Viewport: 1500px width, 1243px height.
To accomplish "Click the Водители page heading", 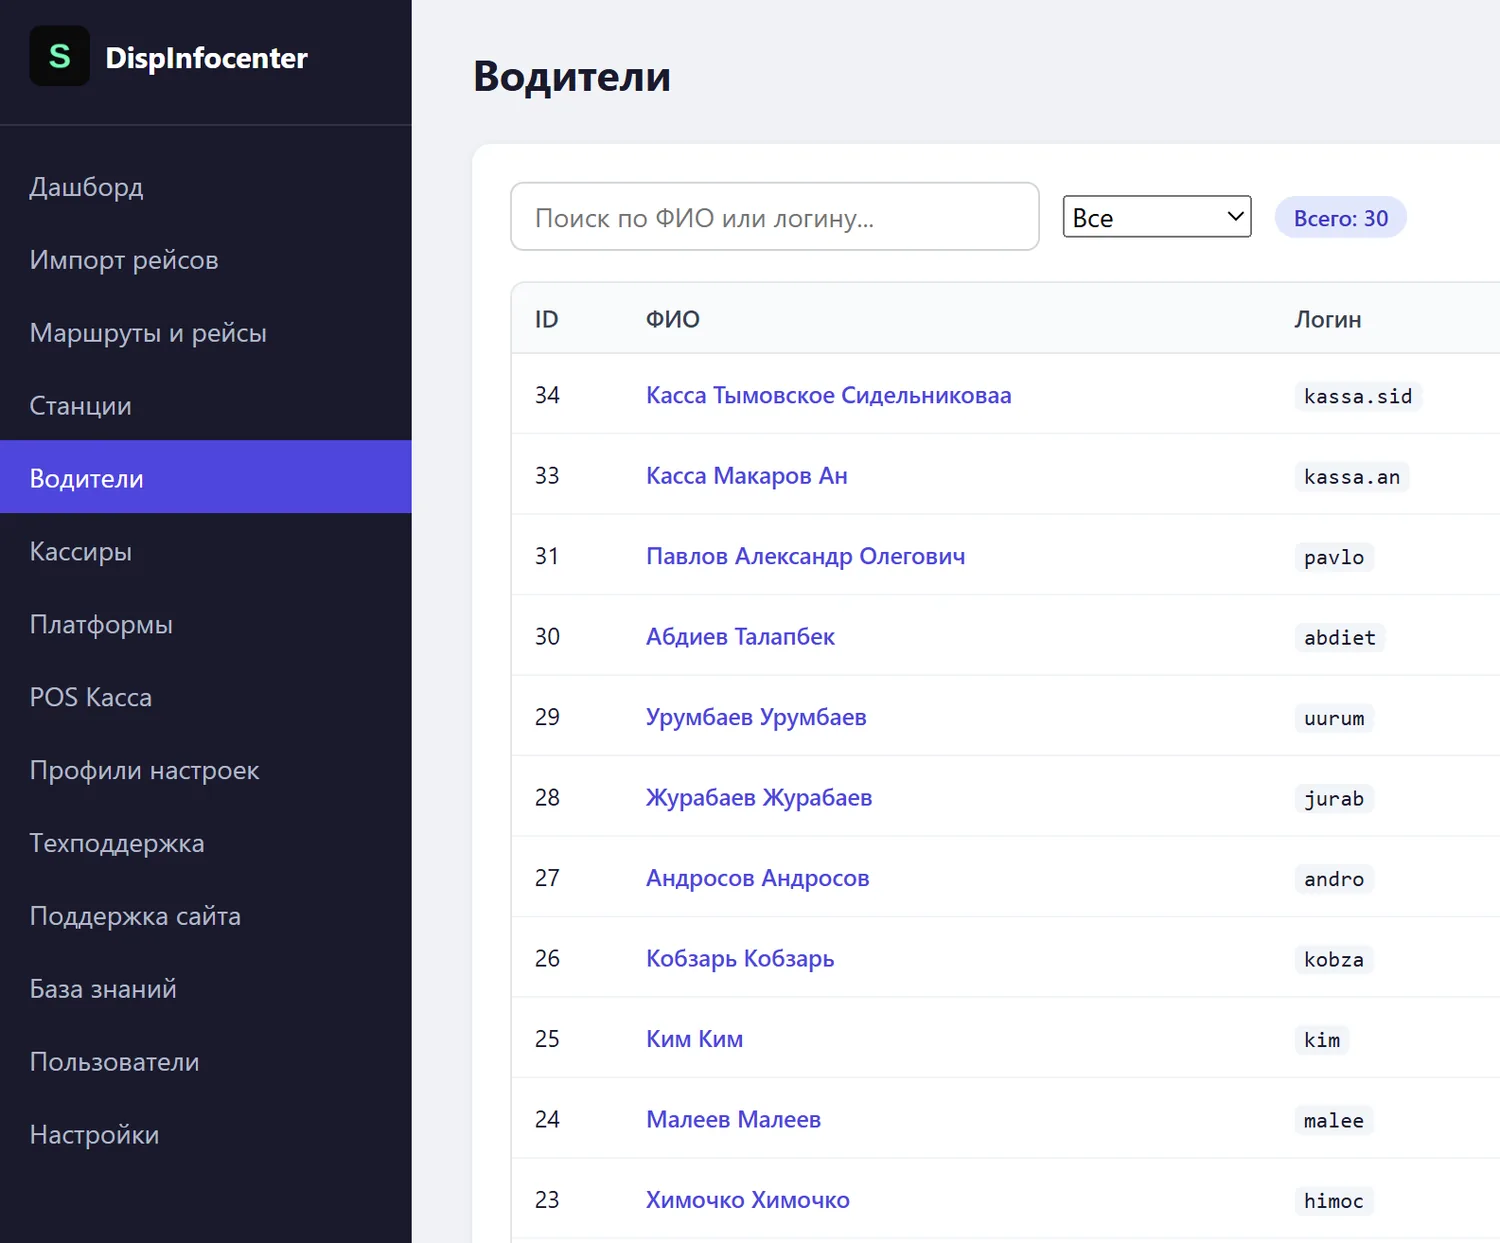I will tap(572, 77).
